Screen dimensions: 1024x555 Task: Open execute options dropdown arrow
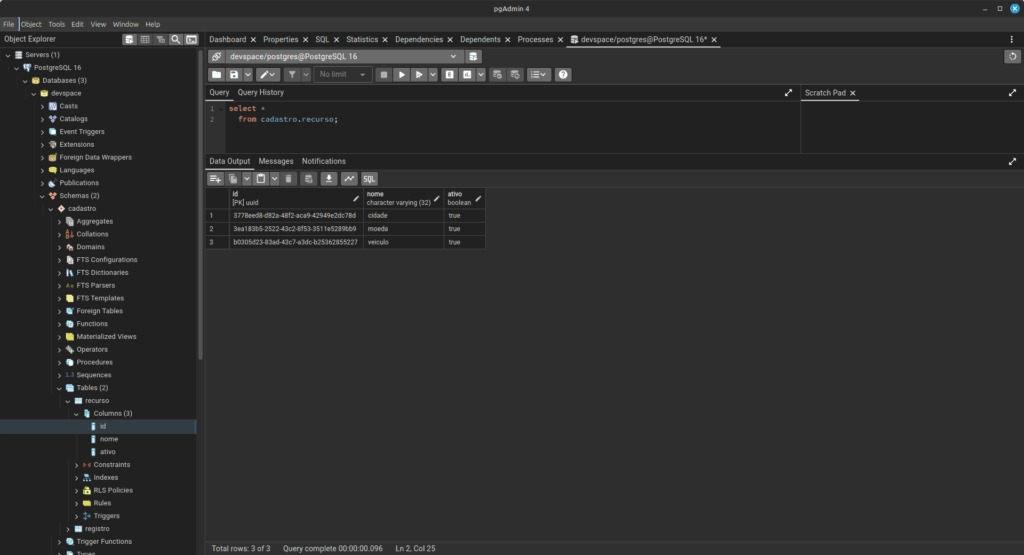click(x=433, y=74)
